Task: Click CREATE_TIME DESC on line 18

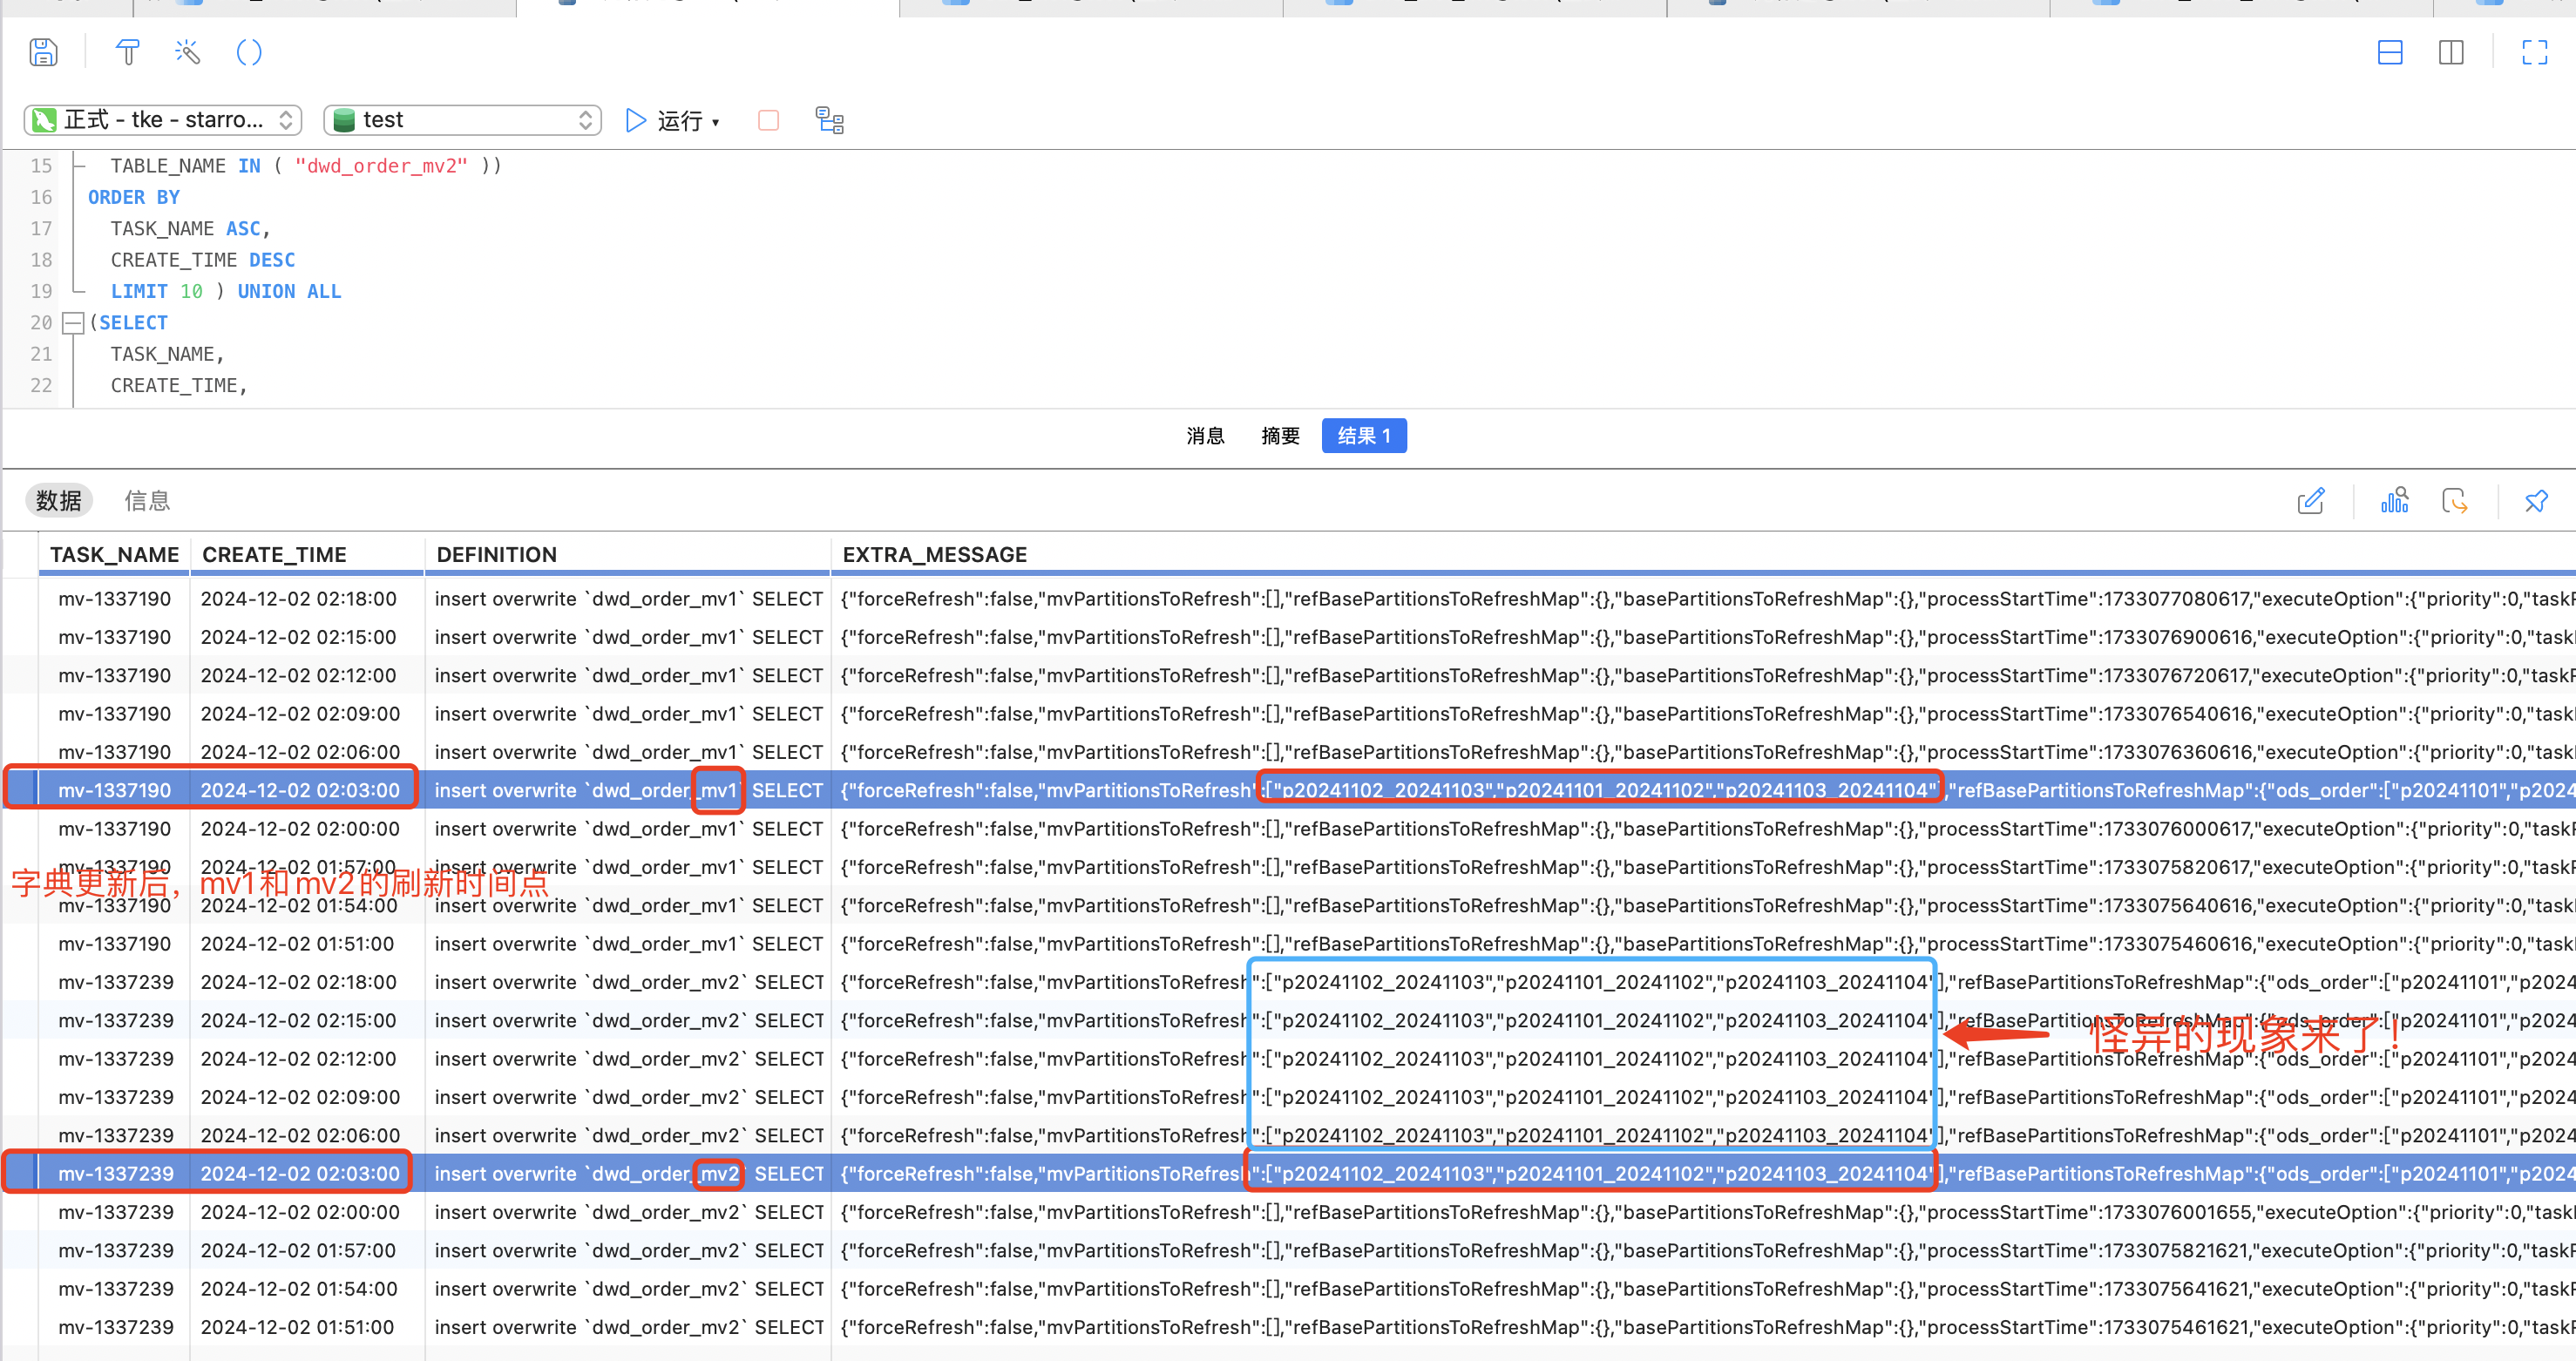Action: [x=203, y=260]
